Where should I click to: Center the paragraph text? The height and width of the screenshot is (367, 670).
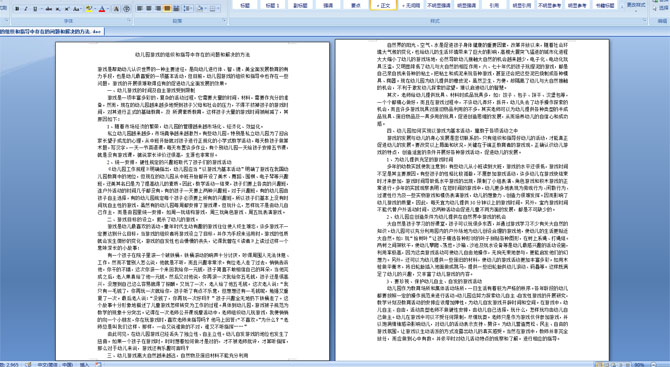click(x=149, y=9)
